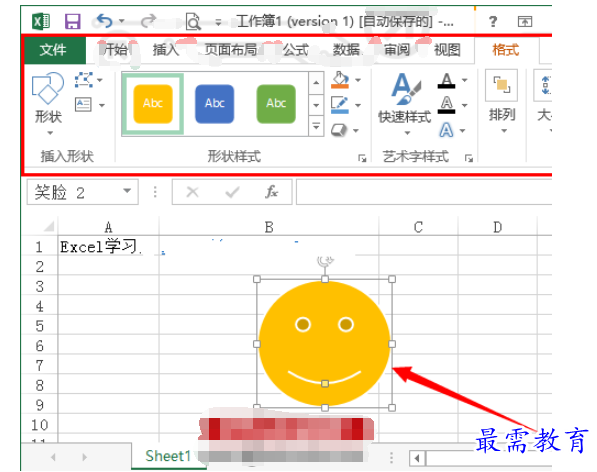Click the text effects glowing A icon
Viewport: 597px width, 472px height.
446,130
